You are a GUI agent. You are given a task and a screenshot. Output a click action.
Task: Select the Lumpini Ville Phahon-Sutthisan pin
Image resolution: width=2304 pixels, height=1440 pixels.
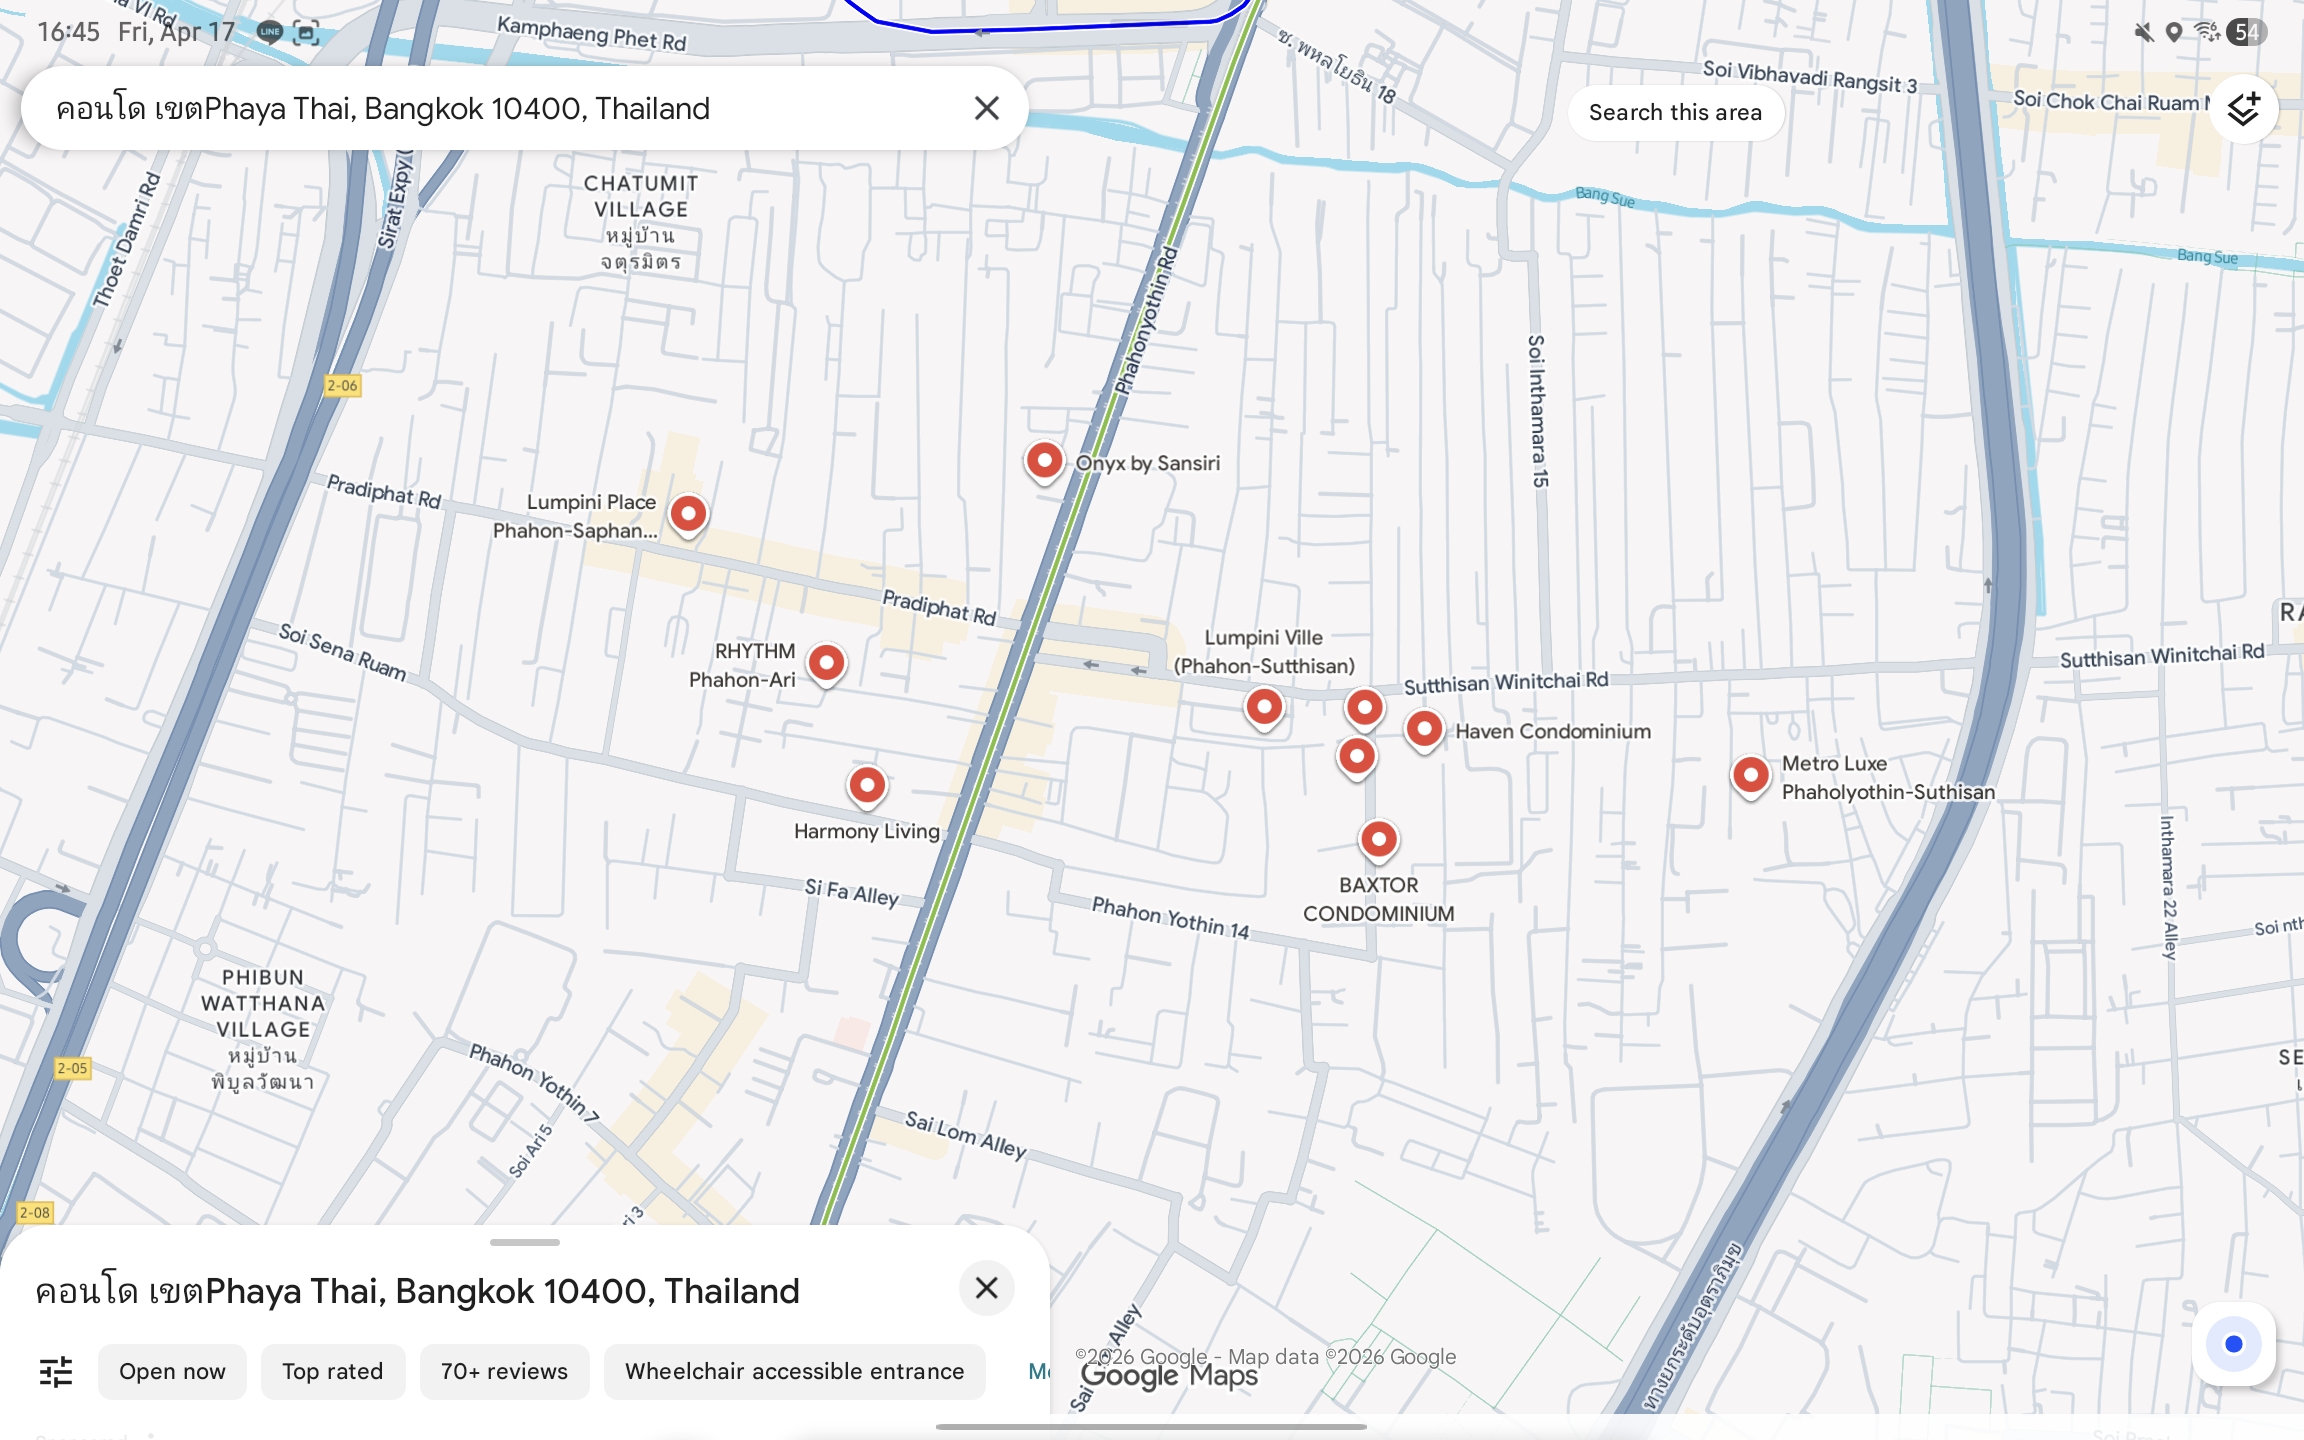(x=1264, y=709)
